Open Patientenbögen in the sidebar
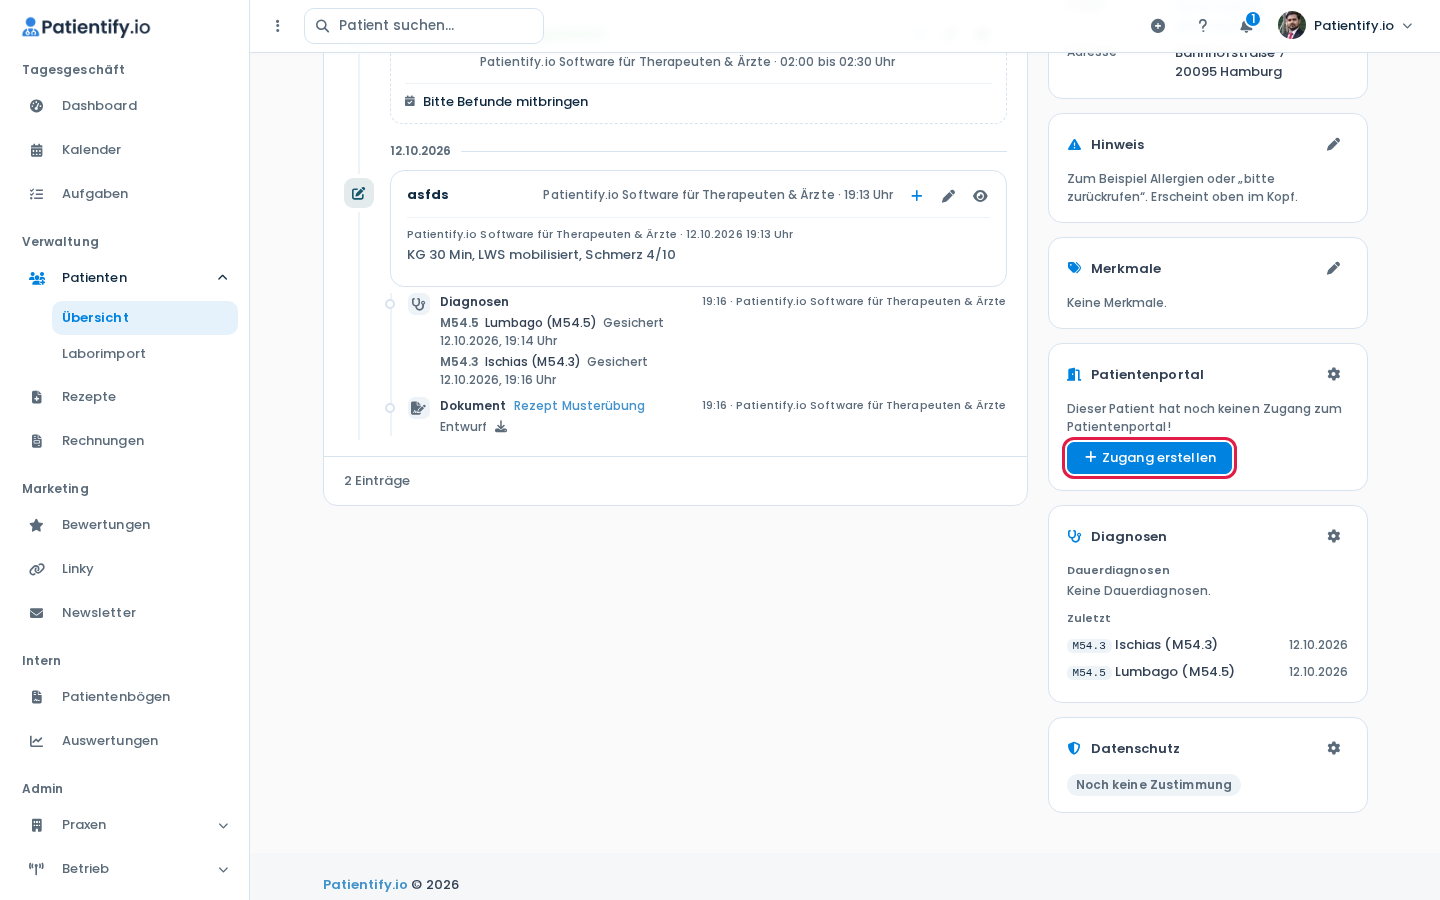 [x=125, y=697]
